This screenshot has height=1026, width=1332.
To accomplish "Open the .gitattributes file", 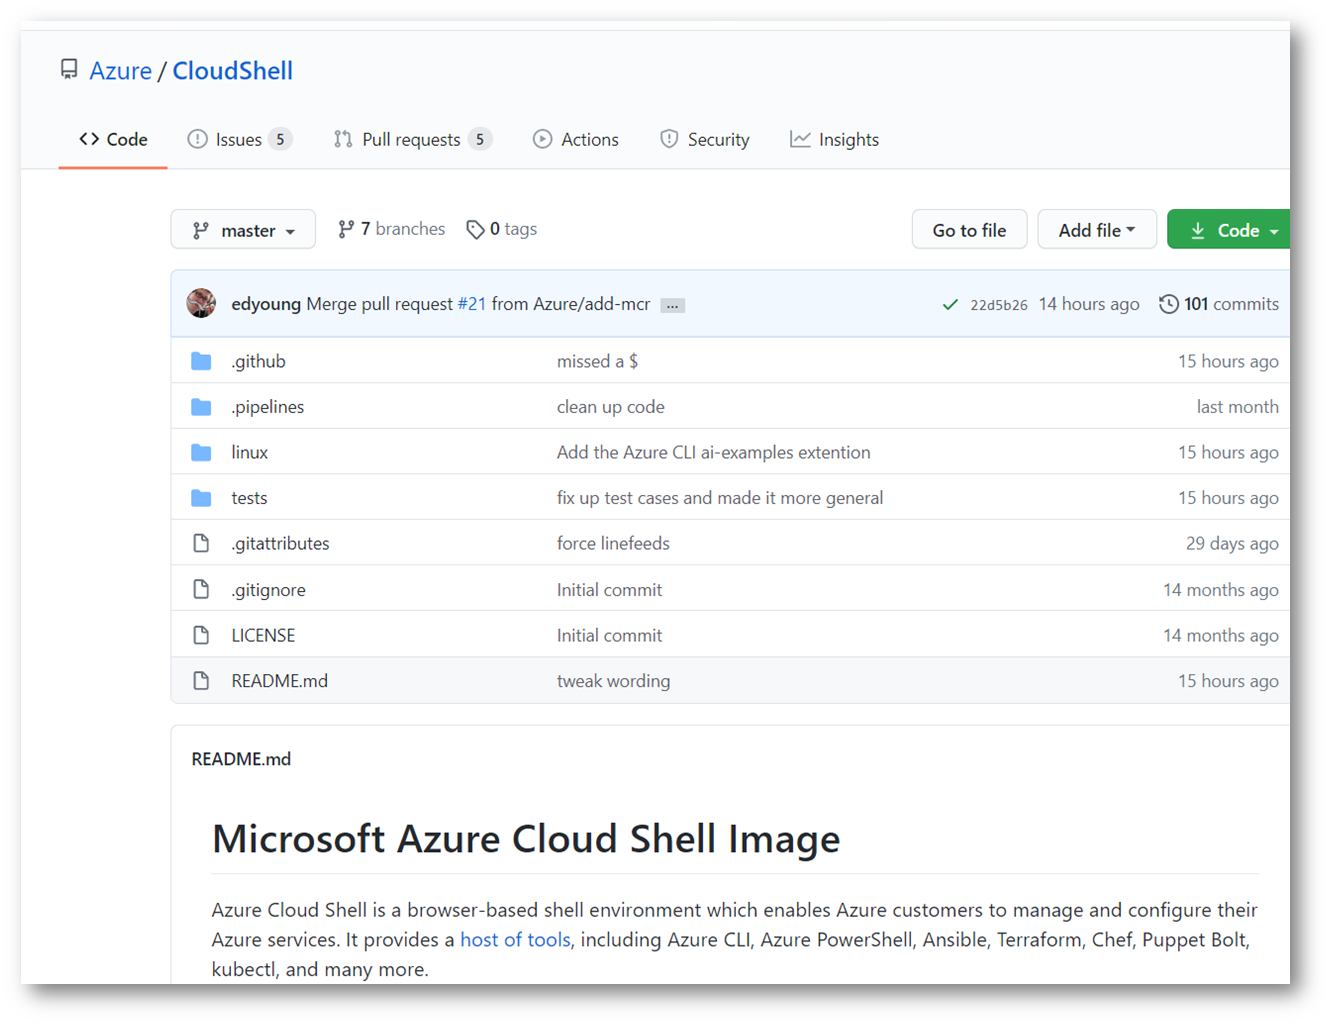I will [x=280, y=543].
